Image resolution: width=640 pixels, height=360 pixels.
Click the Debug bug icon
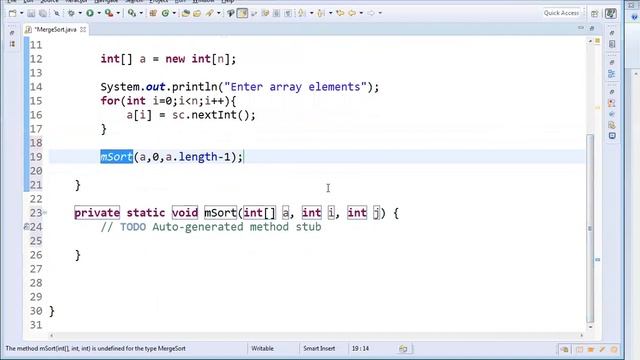click(71, 13)
